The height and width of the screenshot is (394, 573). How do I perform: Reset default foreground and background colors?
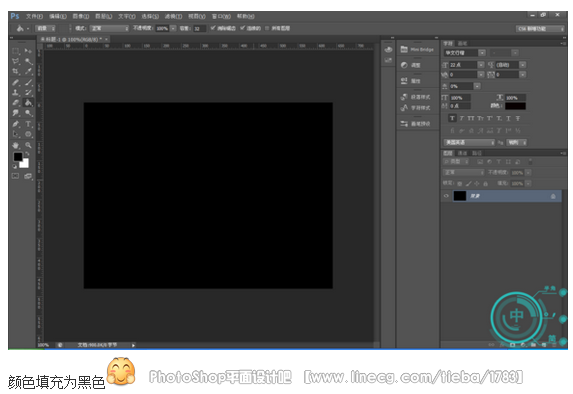point(14,166)
